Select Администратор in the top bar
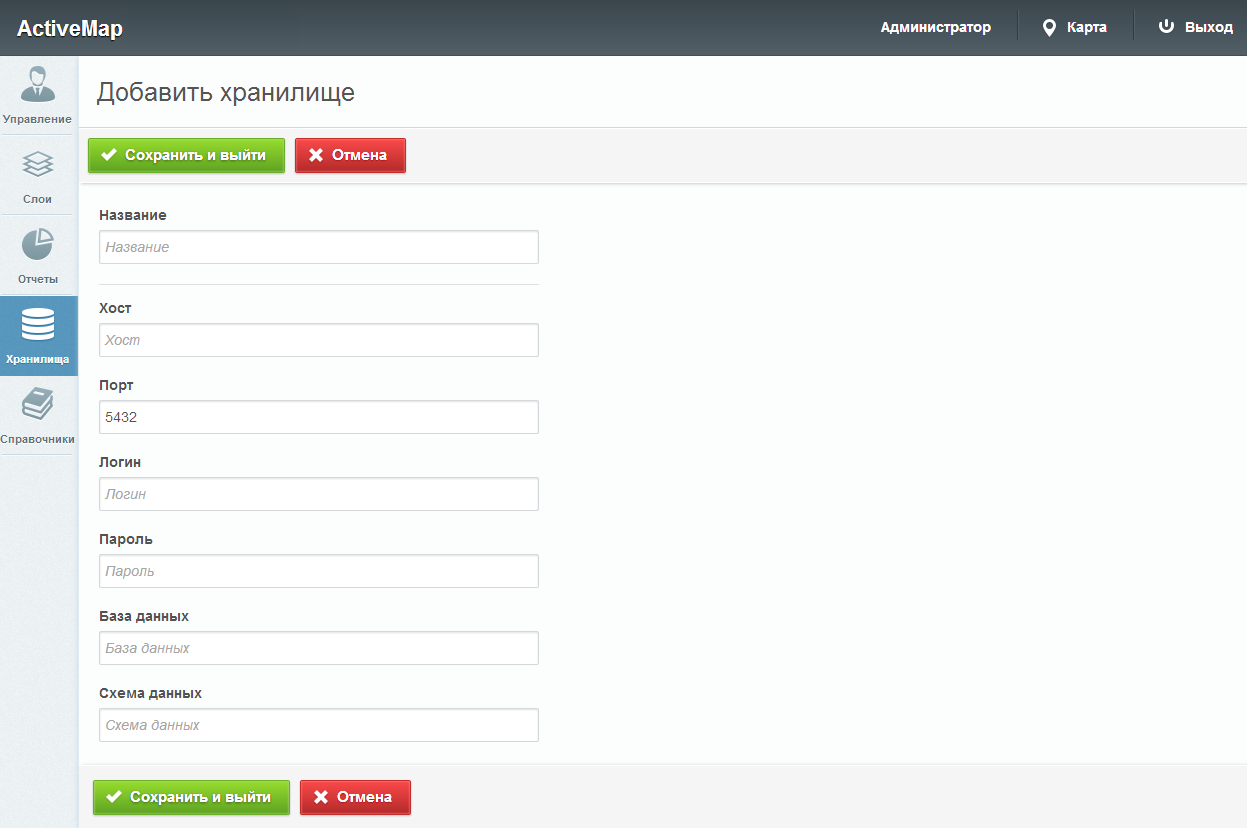Image resolution: width=1247 pixels, height=828 pixels. coord(934,27)
